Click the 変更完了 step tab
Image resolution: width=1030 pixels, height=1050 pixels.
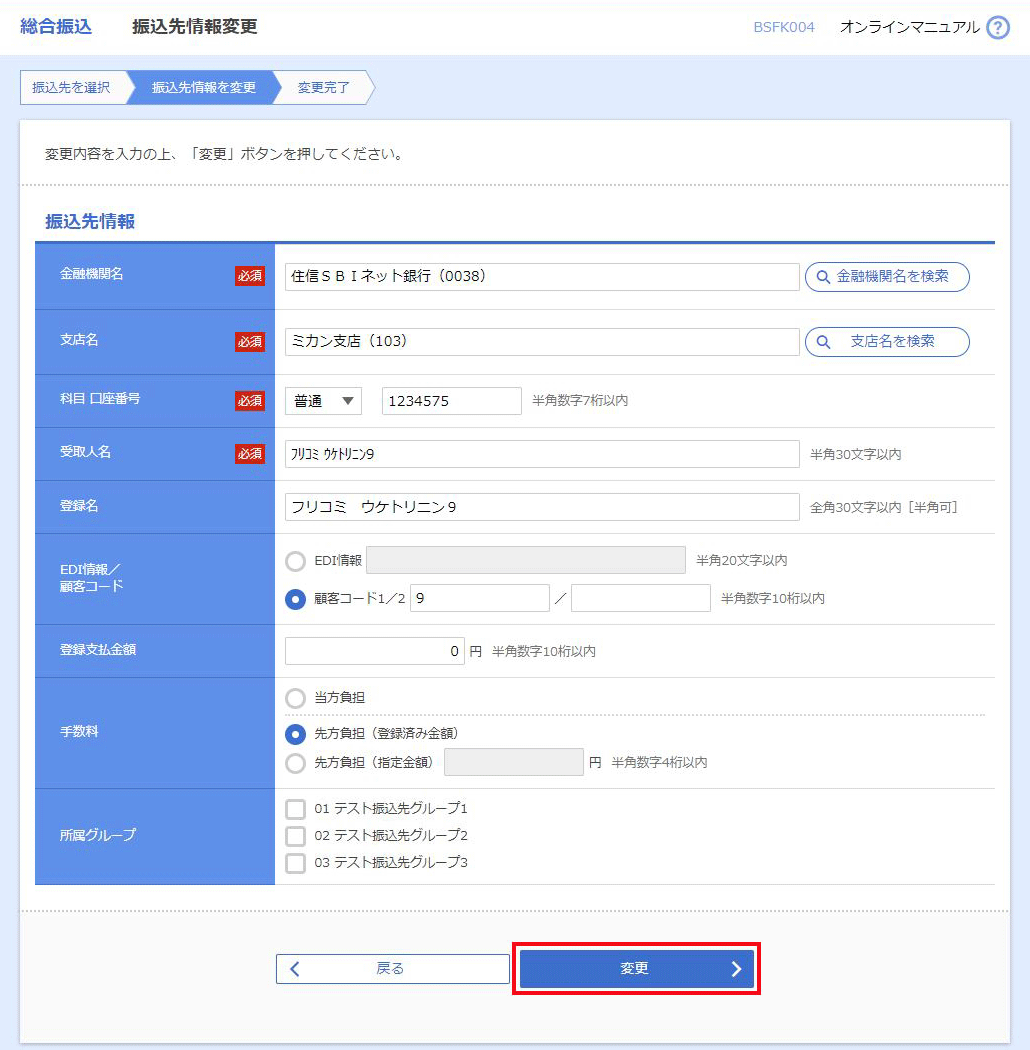click(324, 87)
